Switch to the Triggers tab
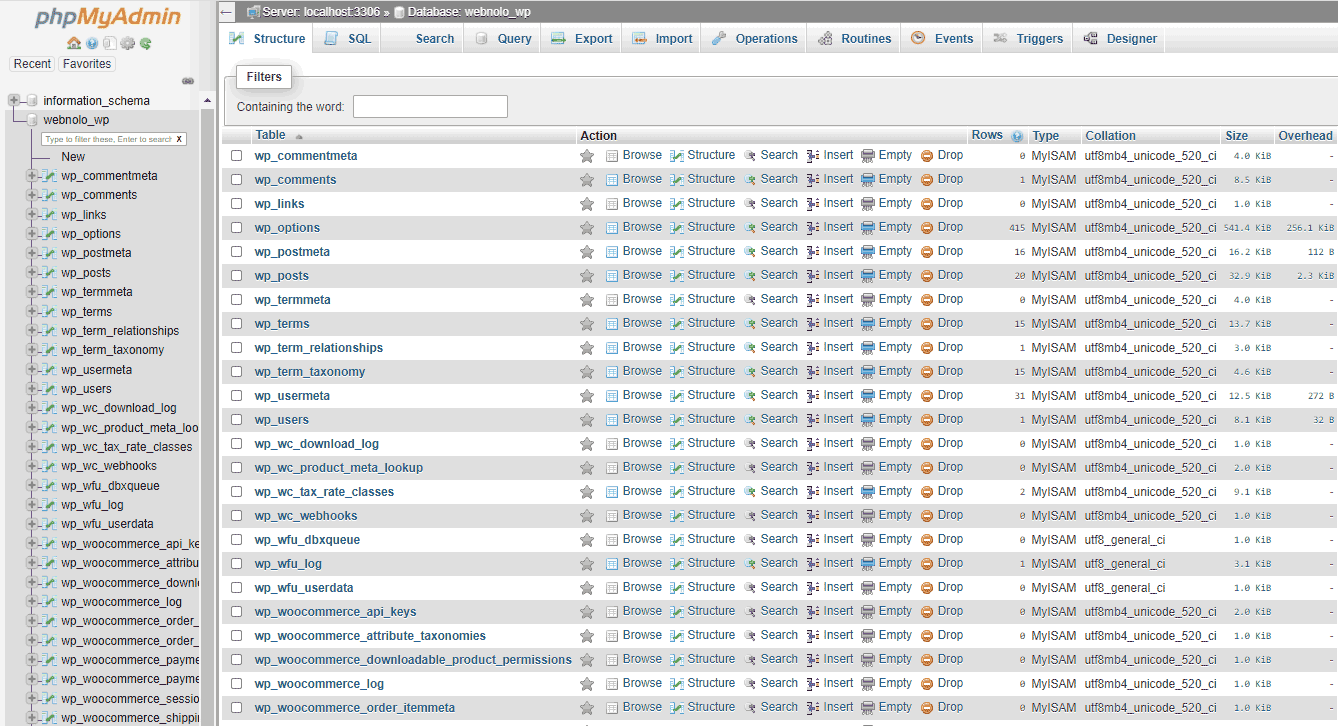 click(x=1027, y=39)
